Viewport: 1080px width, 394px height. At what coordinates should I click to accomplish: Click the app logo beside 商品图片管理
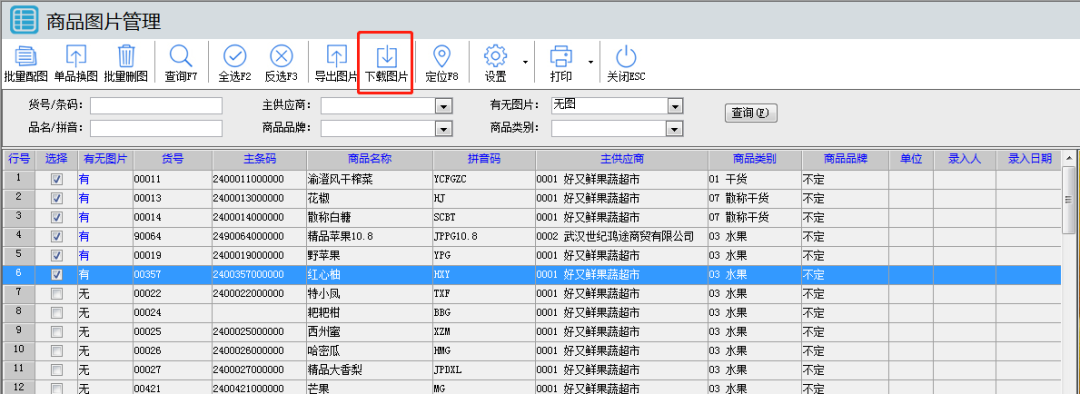click(x=24, y=21)
